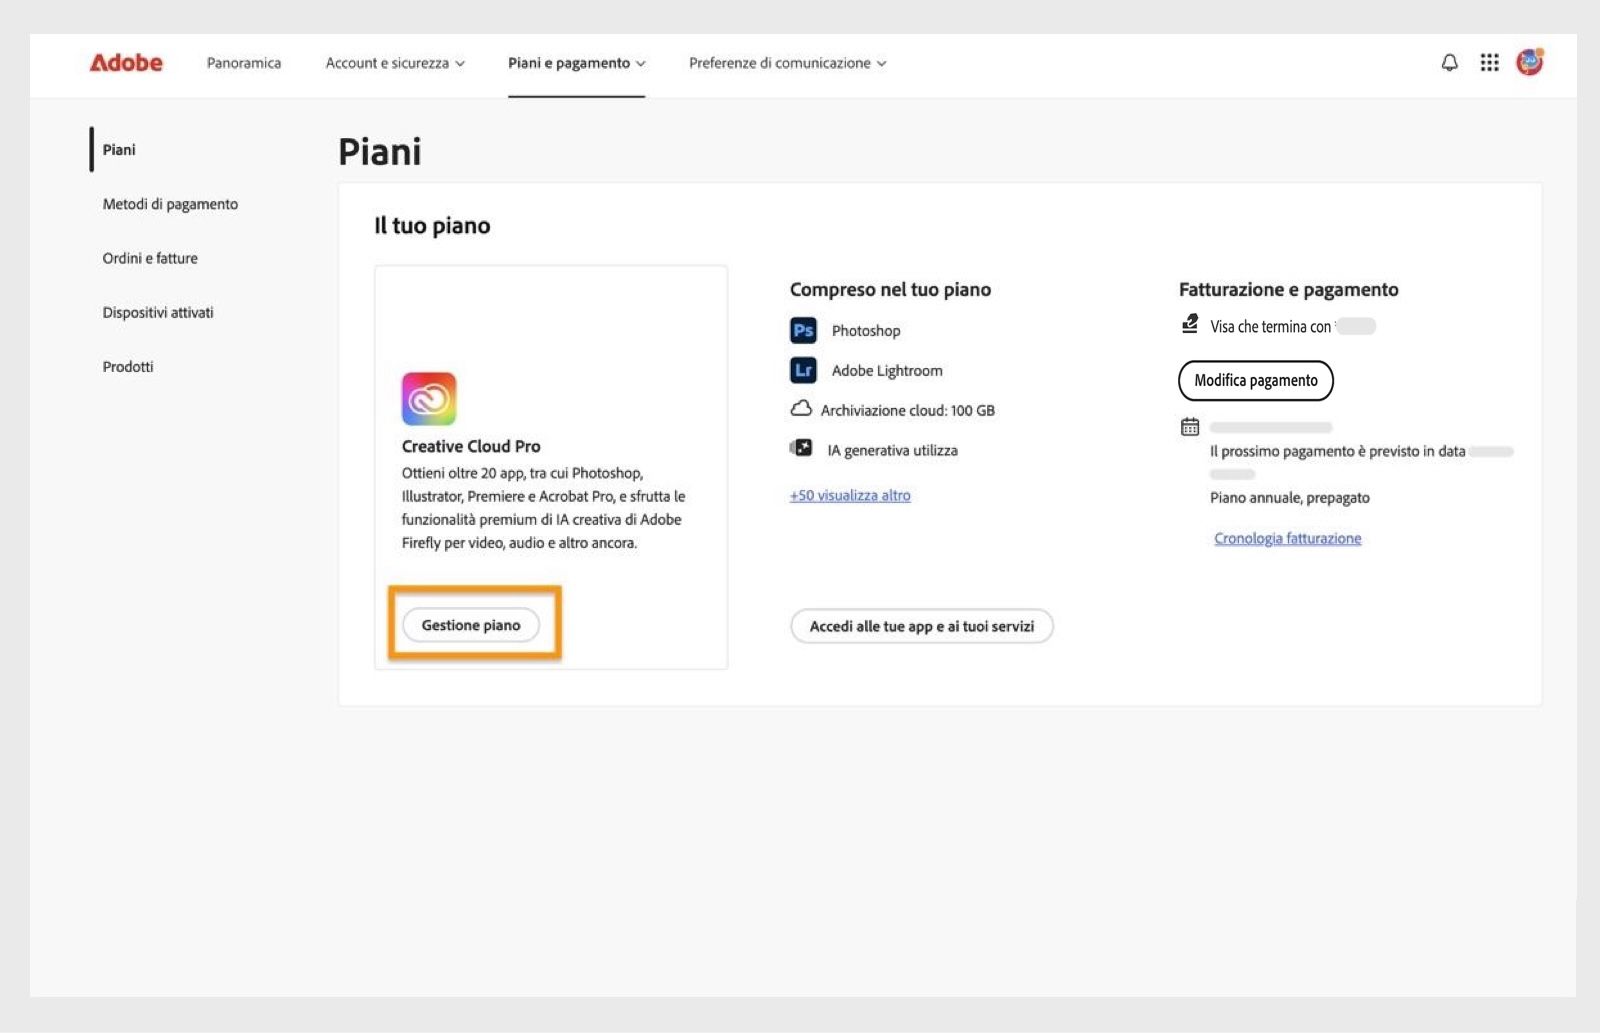Click the Creative Cloud Pro app icon
1600x1033 pixels.
(429, 398)
